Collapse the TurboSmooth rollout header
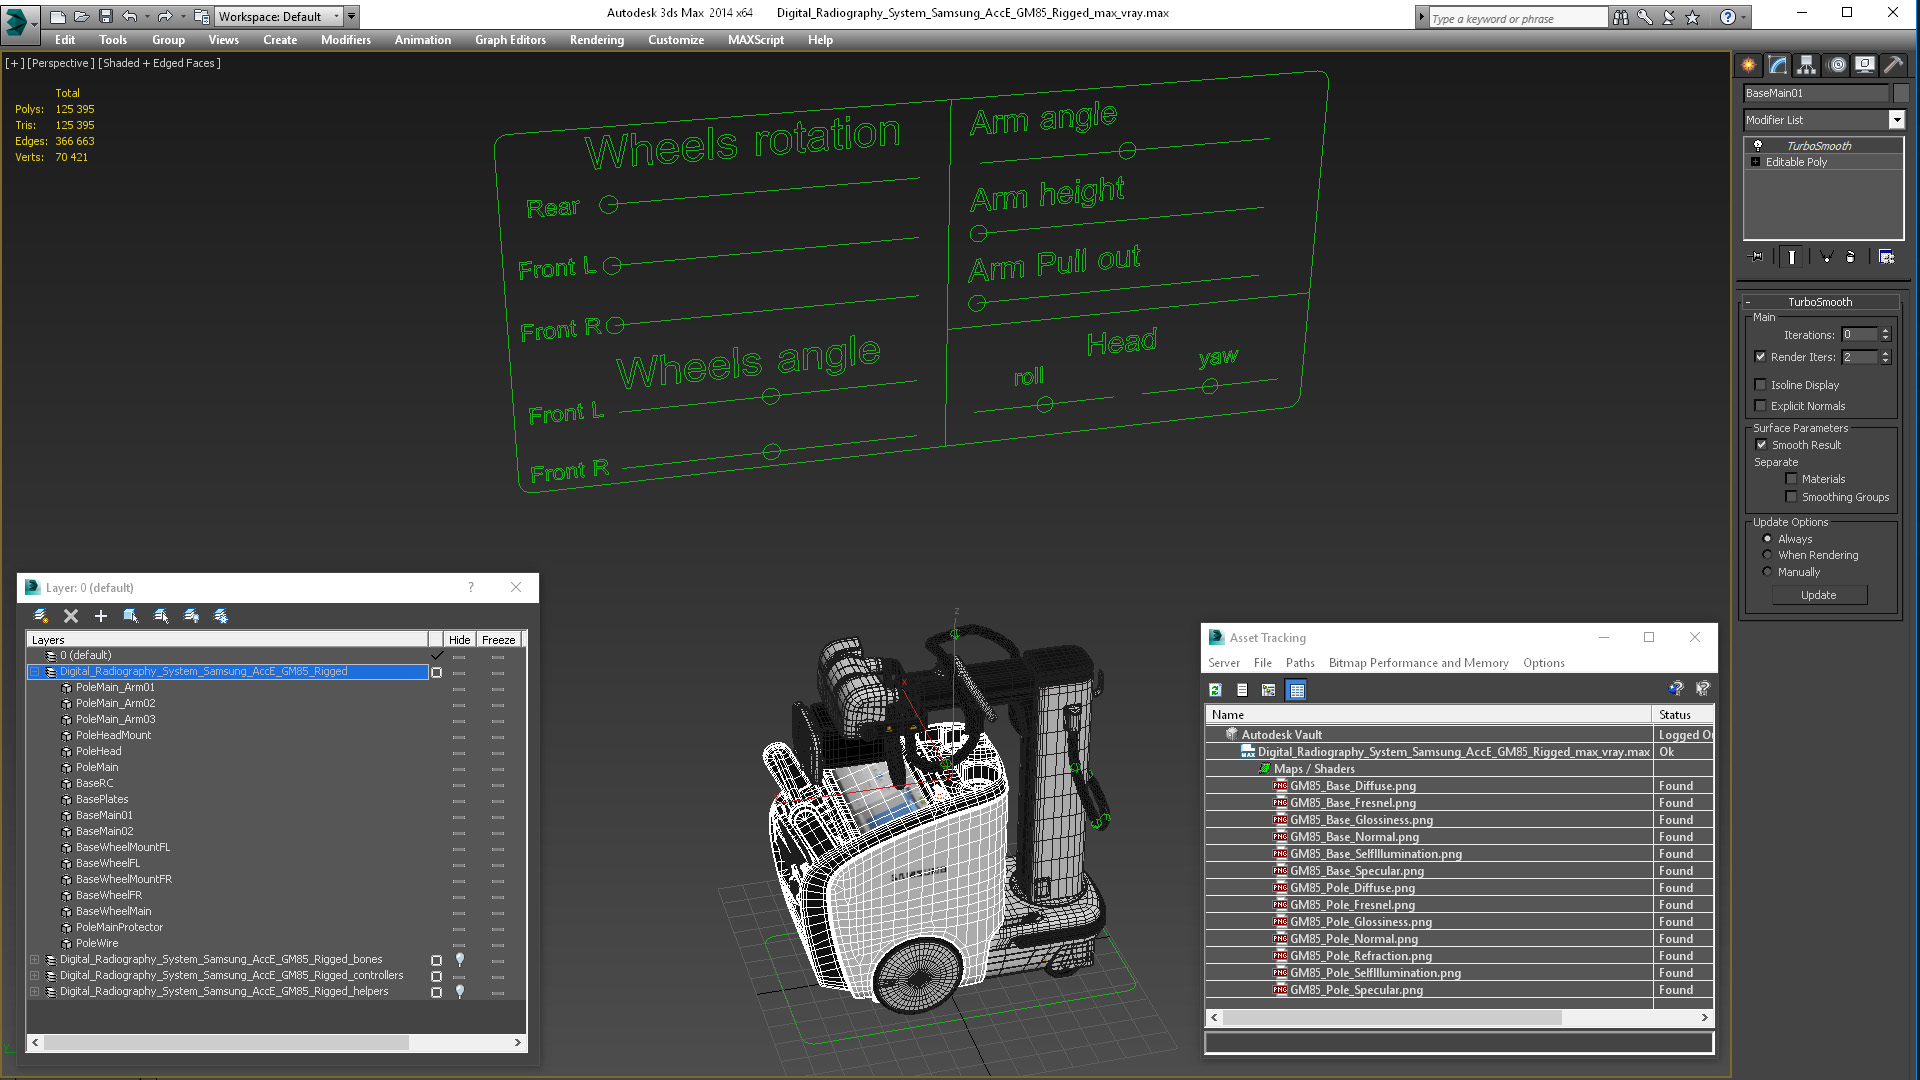The height and width of the screenshot is (1080, 1920). [x=1820, y=302]
